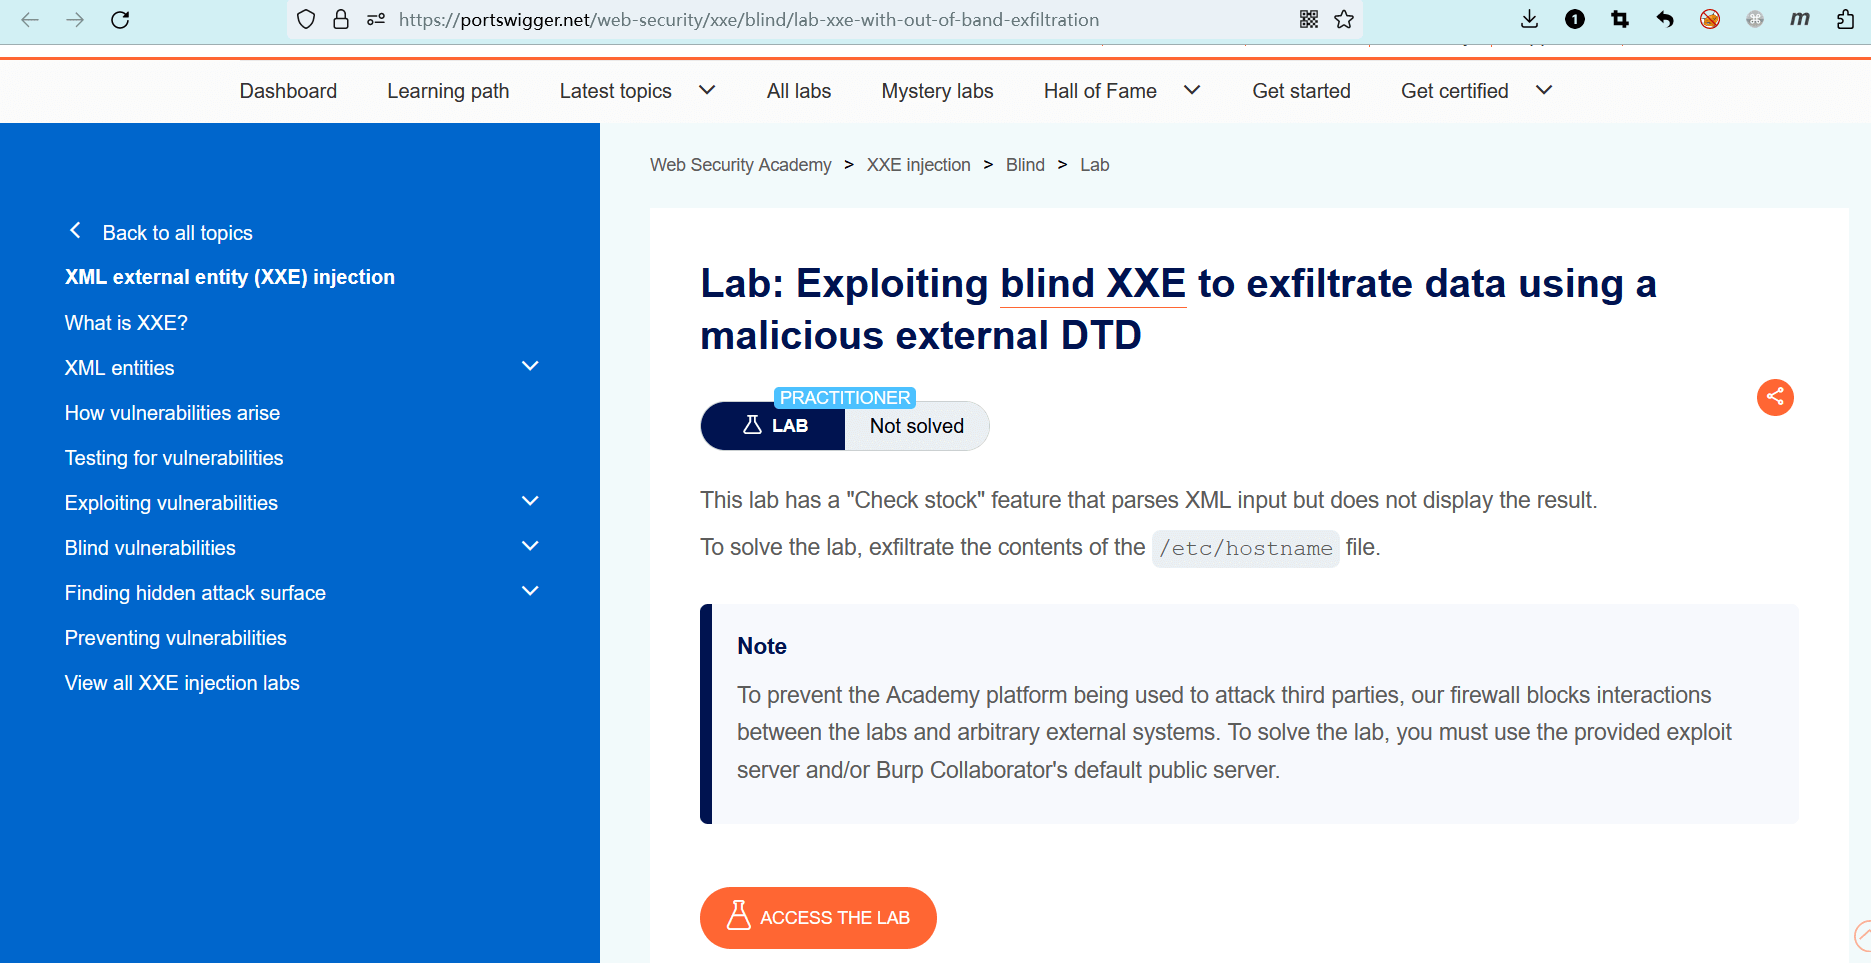Expand the Exploiting vulnerabilities section
The height and width of the screenshot is (963, 1871).
point(530,501)
